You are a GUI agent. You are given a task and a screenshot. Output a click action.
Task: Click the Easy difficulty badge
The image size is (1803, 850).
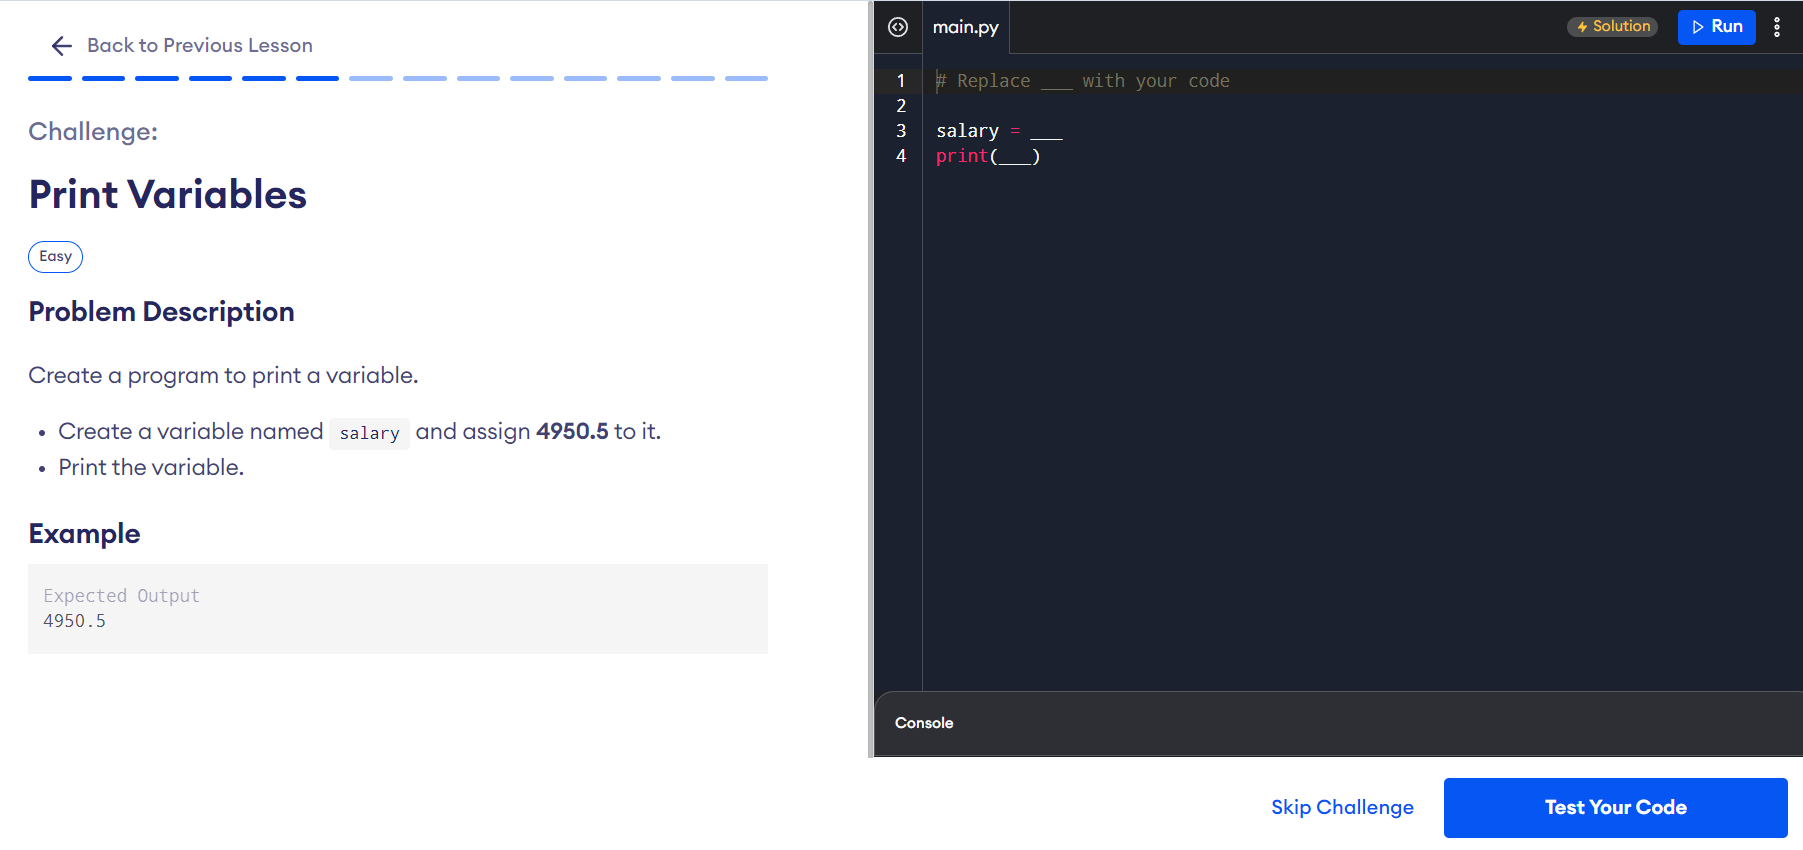click(55, 257)
